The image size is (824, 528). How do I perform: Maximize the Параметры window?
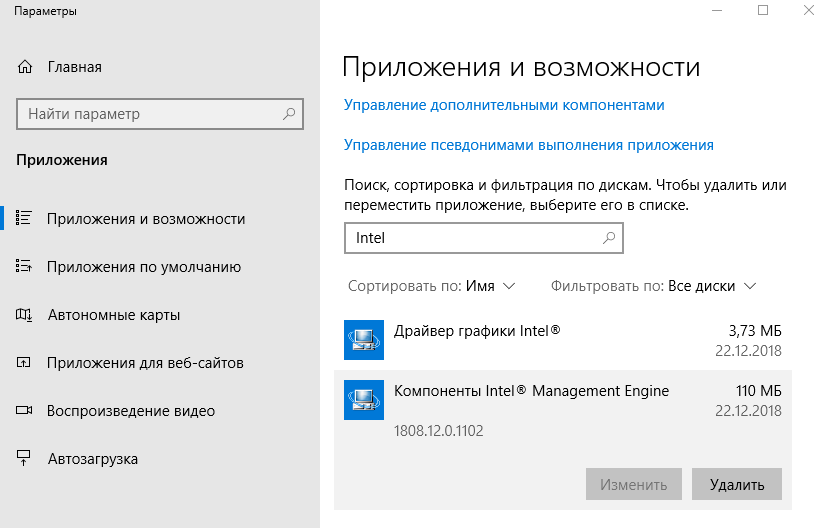(763, 10)
